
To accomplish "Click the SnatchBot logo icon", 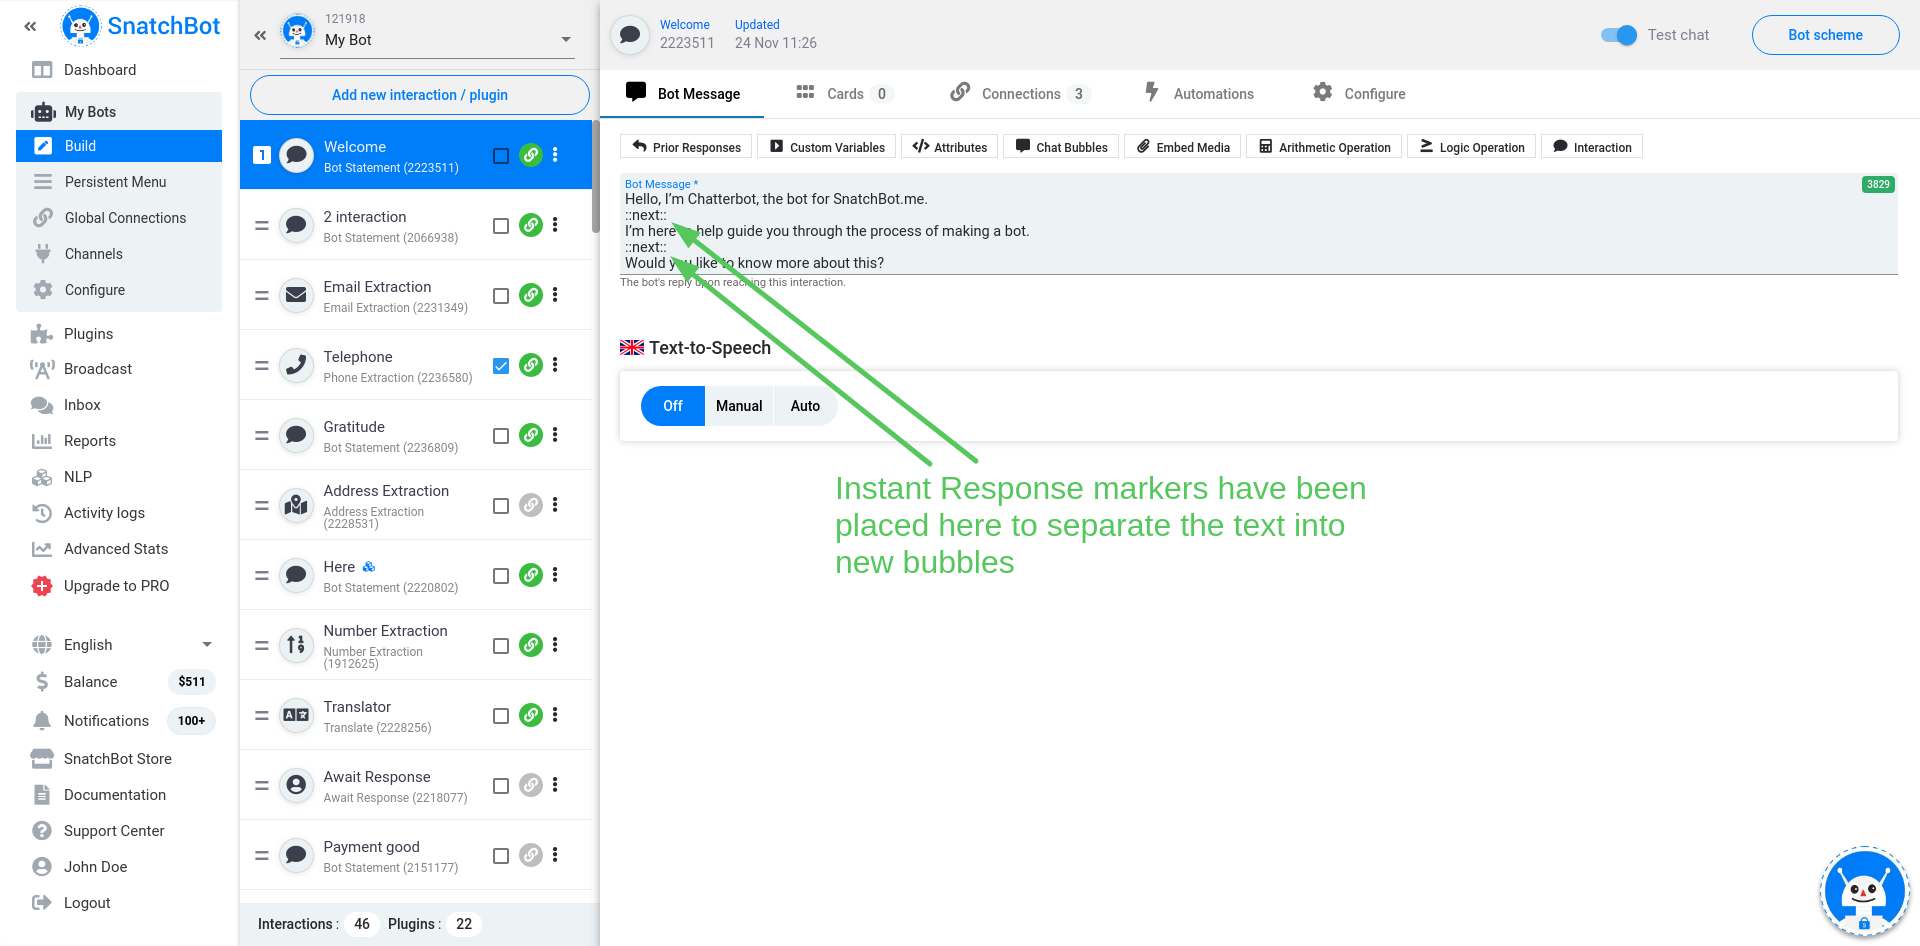I will click(80, 26).
